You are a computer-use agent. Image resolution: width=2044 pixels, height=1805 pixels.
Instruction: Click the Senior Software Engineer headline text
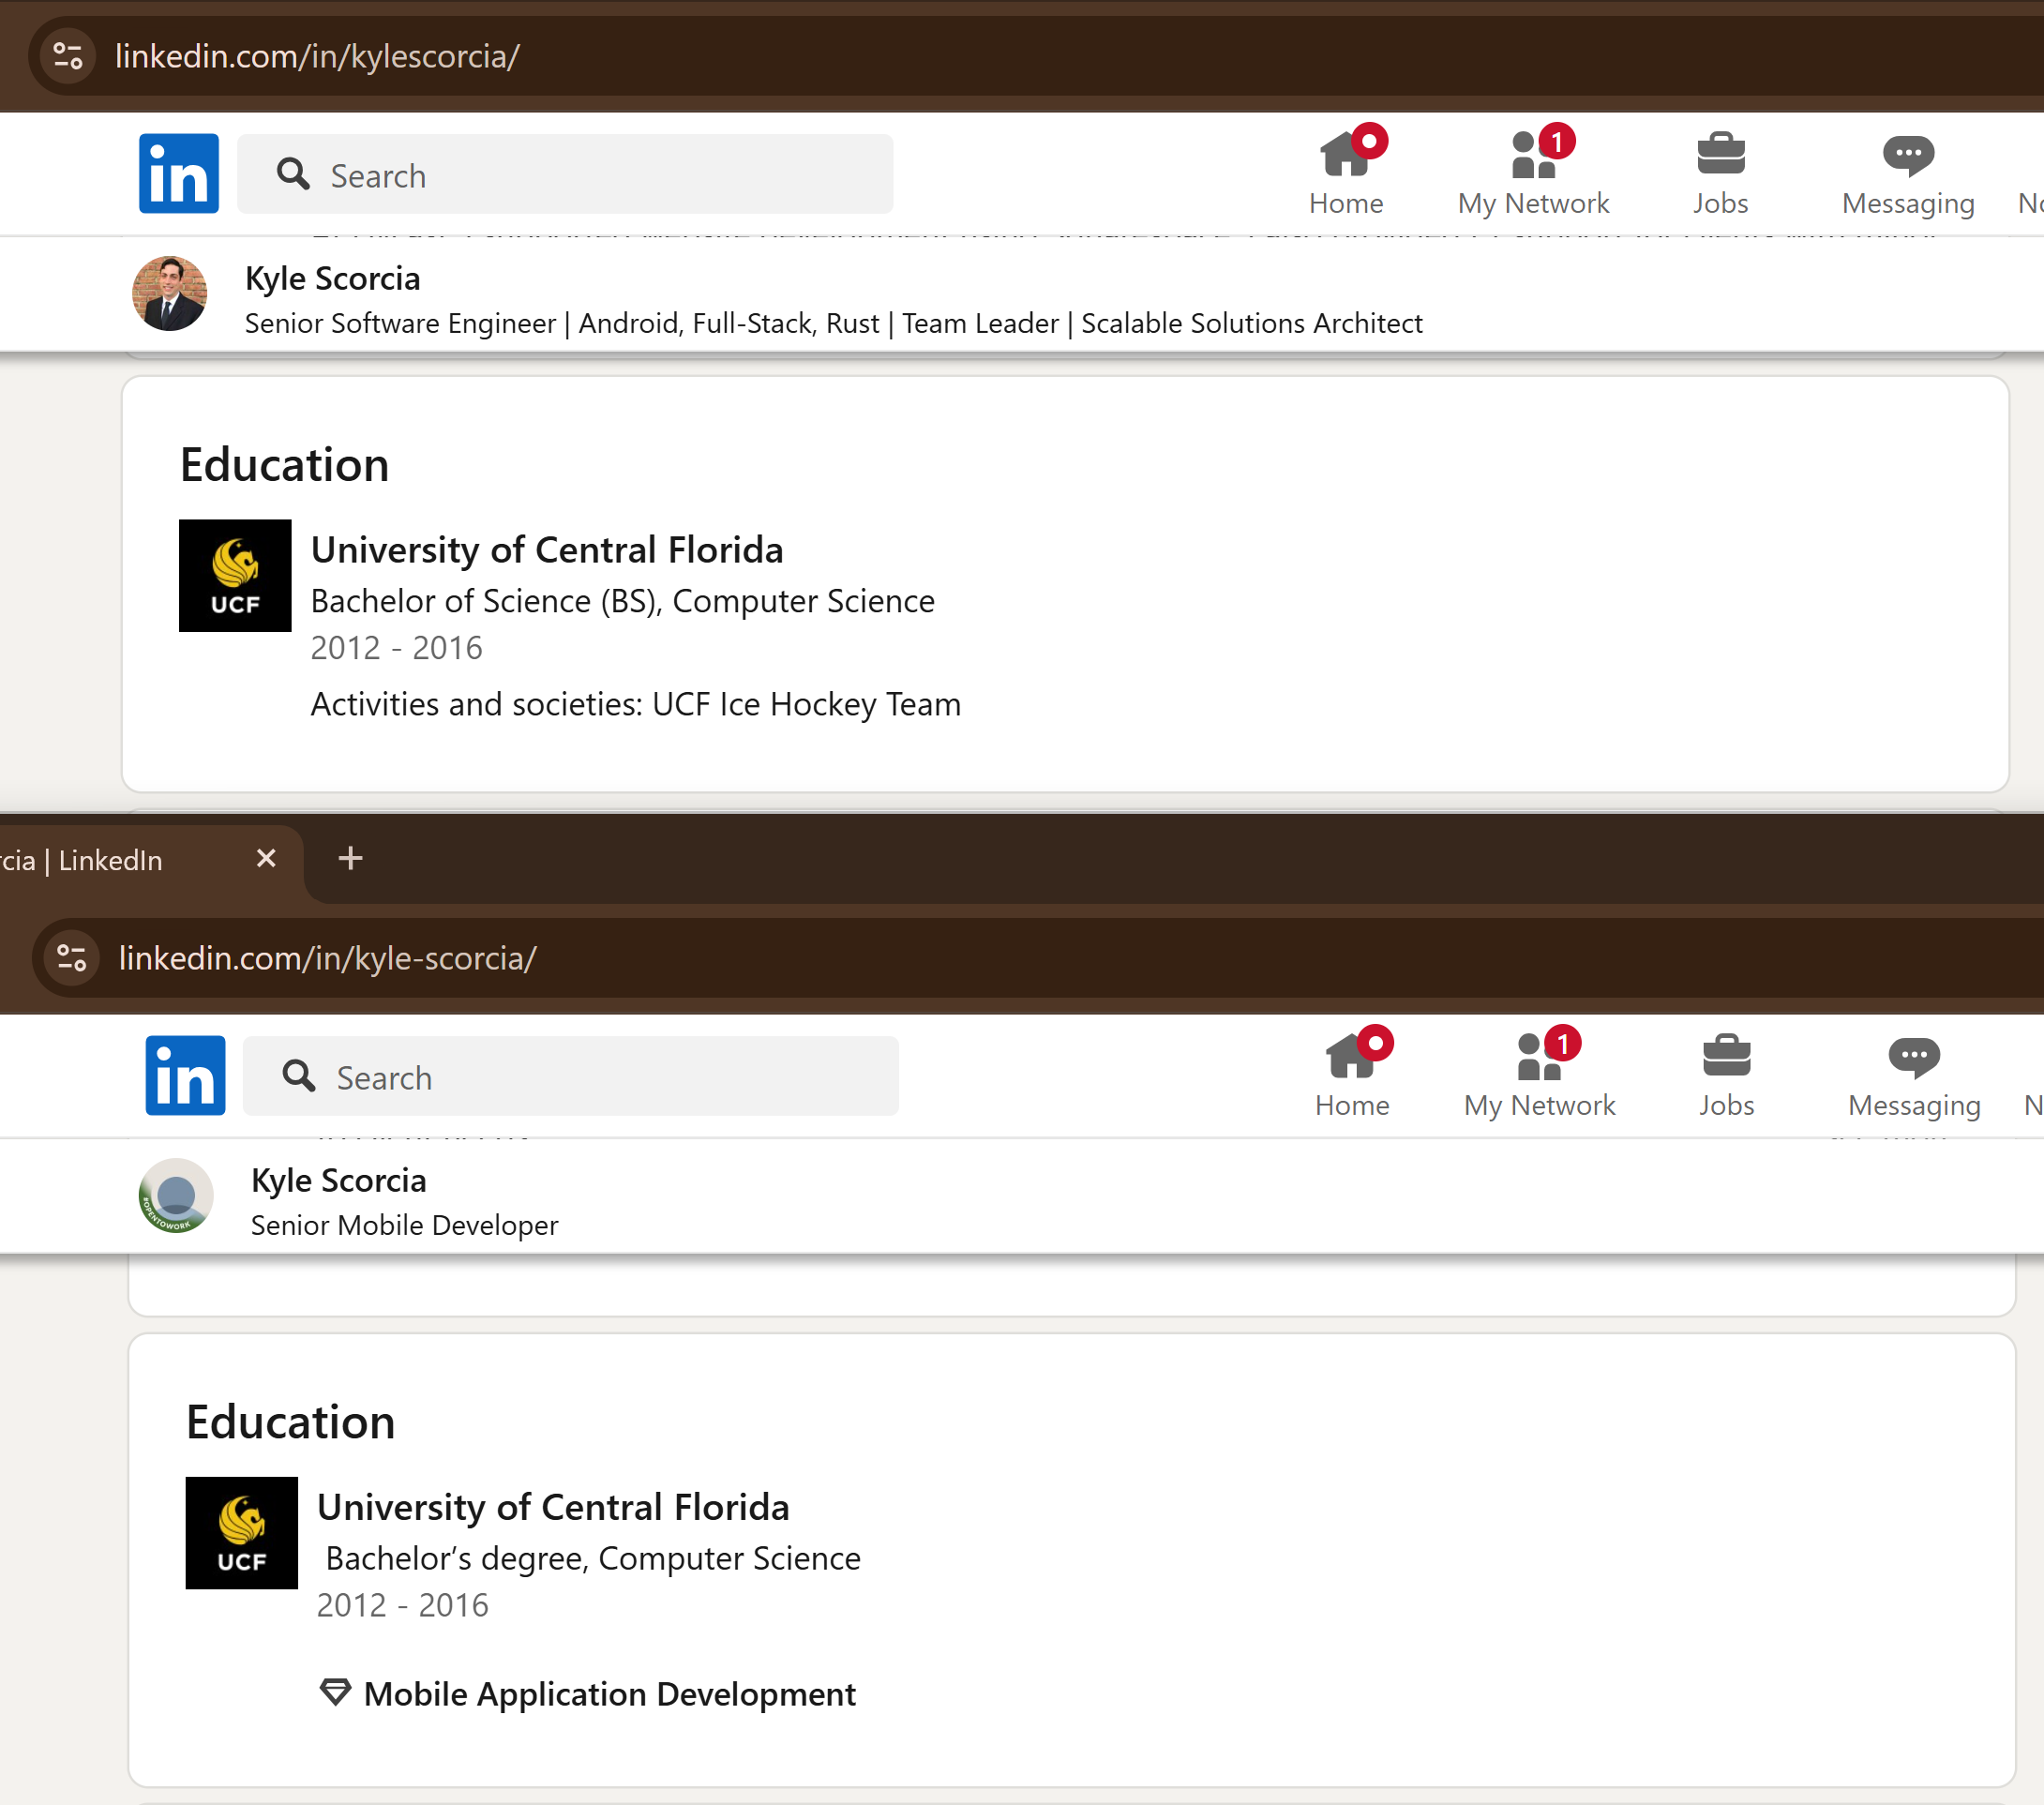833,323
